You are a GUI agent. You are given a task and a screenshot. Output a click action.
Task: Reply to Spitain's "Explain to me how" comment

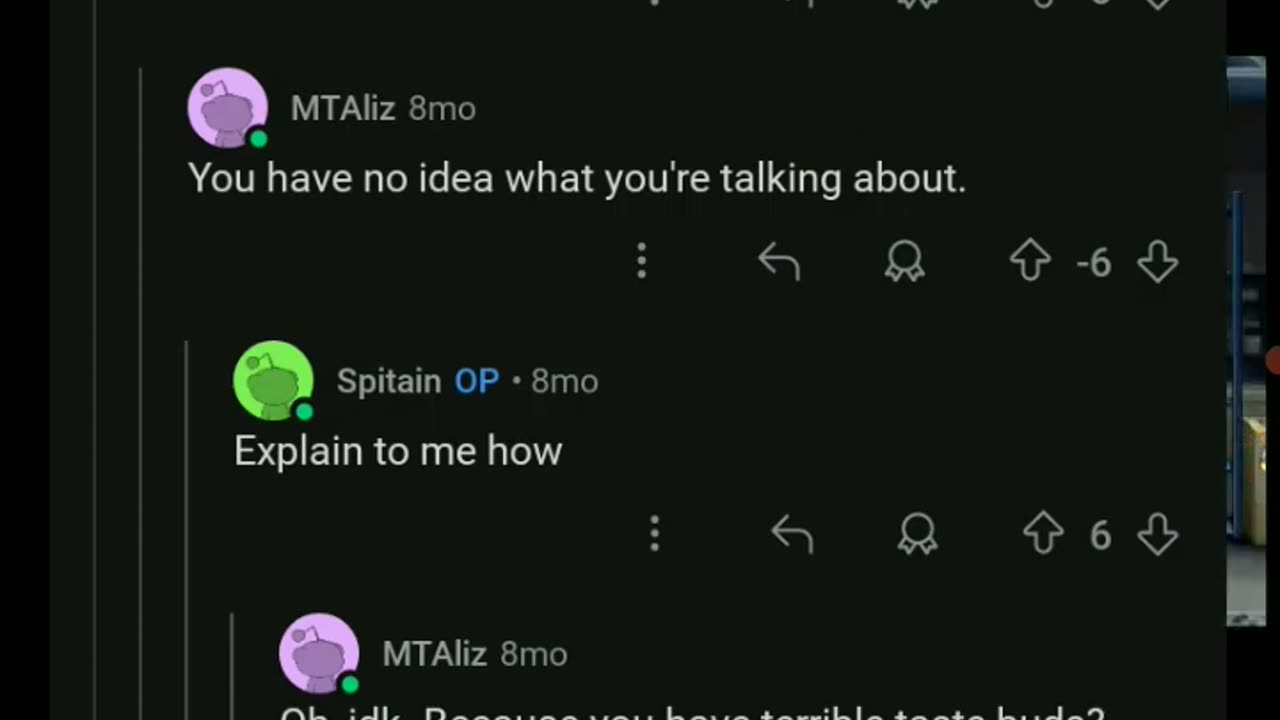pos(792,535)
